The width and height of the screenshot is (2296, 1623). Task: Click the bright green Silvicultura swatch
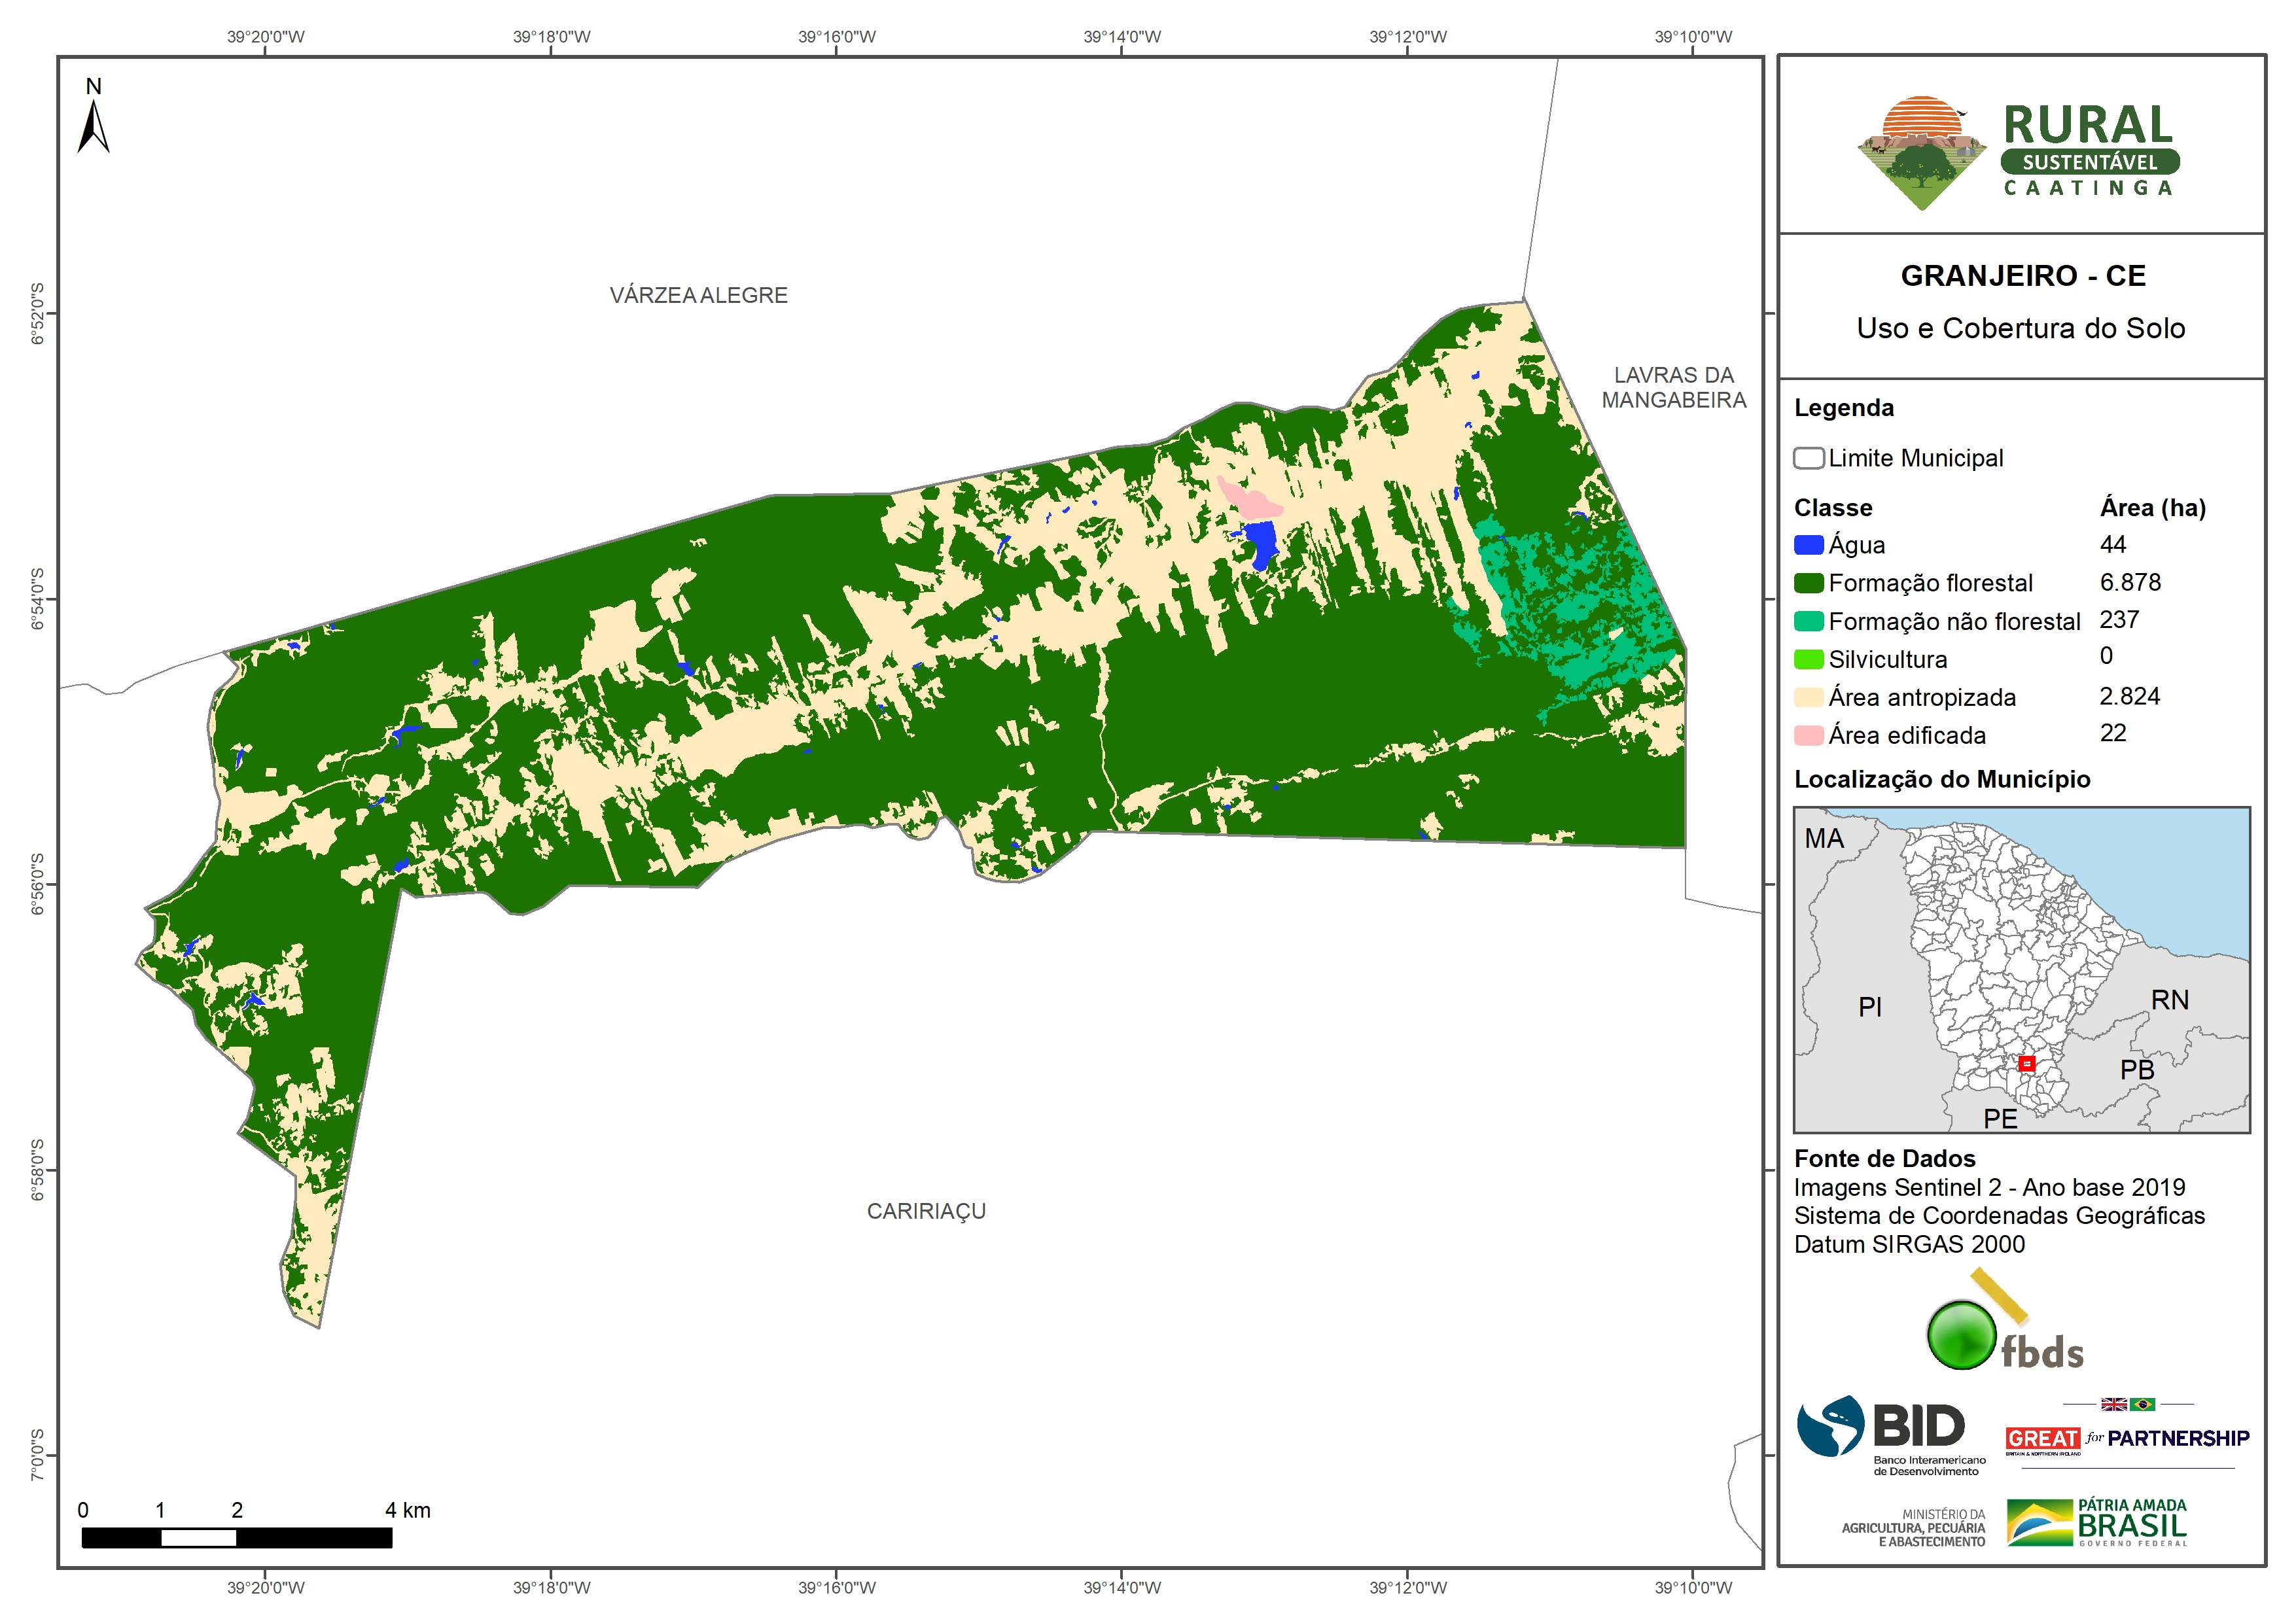pyautogui.click(x=1808, y=659)
